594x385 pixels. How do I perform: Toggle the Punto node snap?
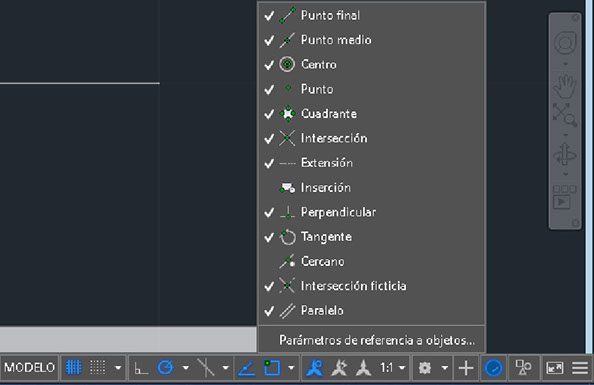click(371, 89)
